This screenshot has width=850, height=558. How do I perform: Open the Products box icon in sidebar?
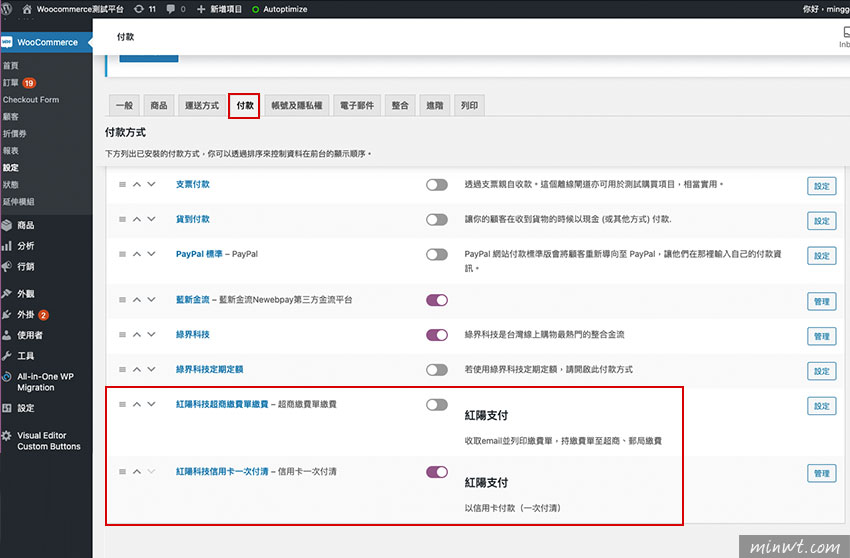tap(7, 225)
